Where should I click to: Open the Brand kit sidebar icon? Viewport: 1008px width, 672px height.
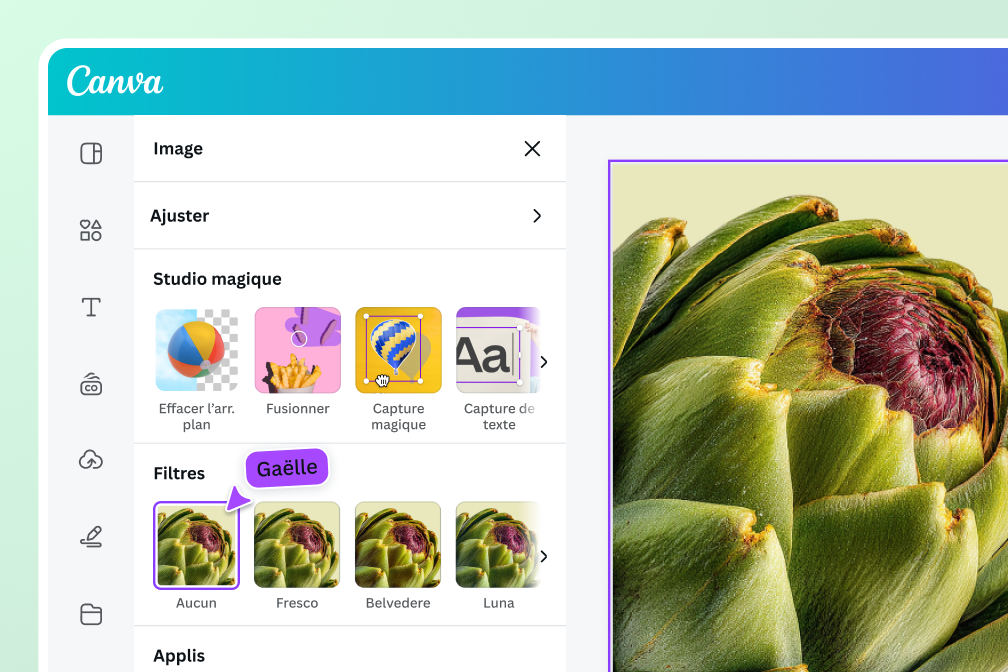91,384
